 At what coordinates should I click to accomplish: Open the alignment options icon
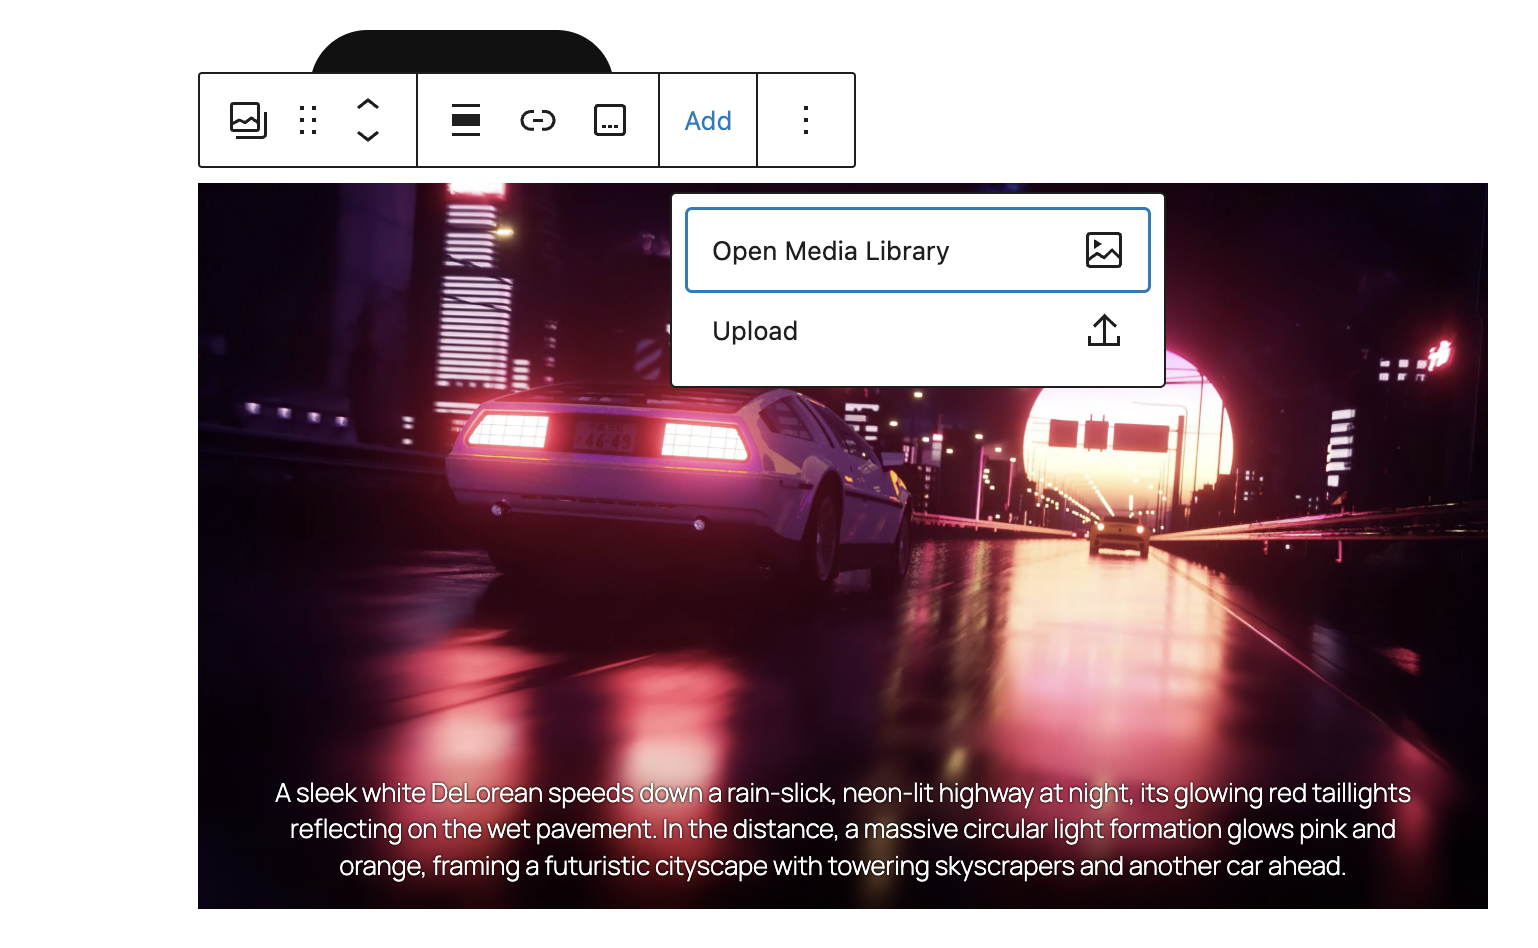click(x=466, y=120)
